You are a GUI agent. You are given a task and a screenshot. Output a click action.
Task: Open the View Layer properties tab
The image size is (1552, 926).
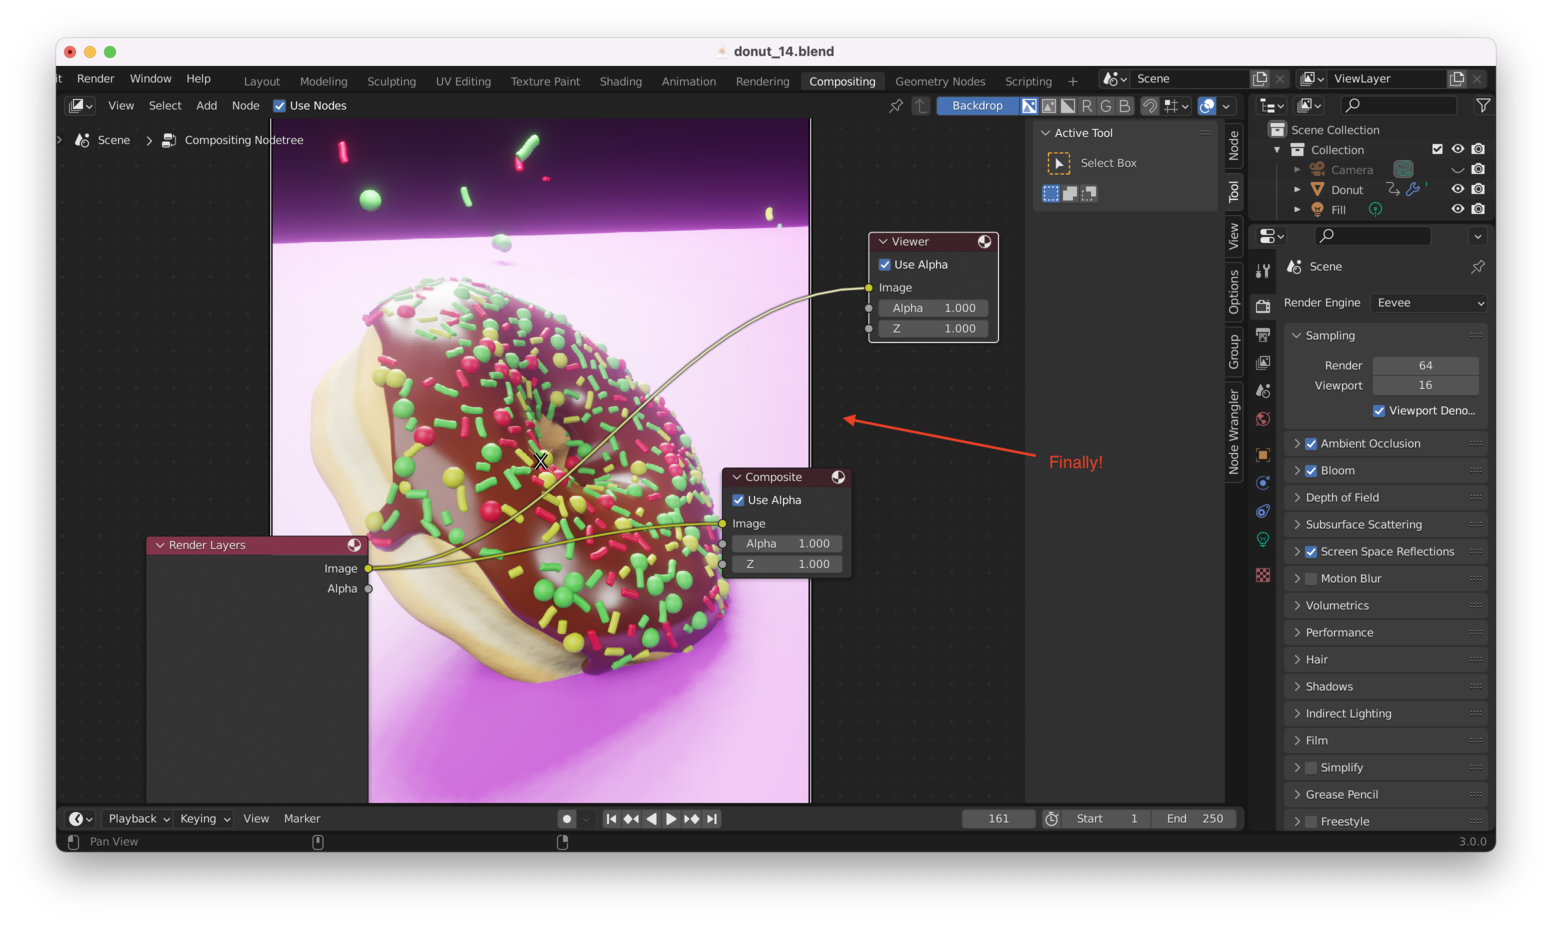[1263, 363]
